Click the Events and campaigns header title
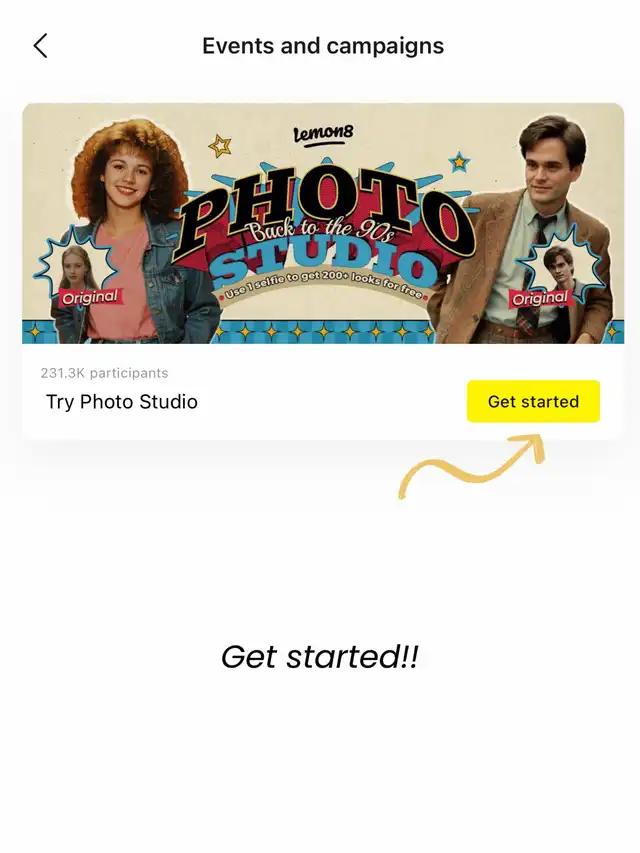This screenshot has height=853, width=640. point(323,46)
